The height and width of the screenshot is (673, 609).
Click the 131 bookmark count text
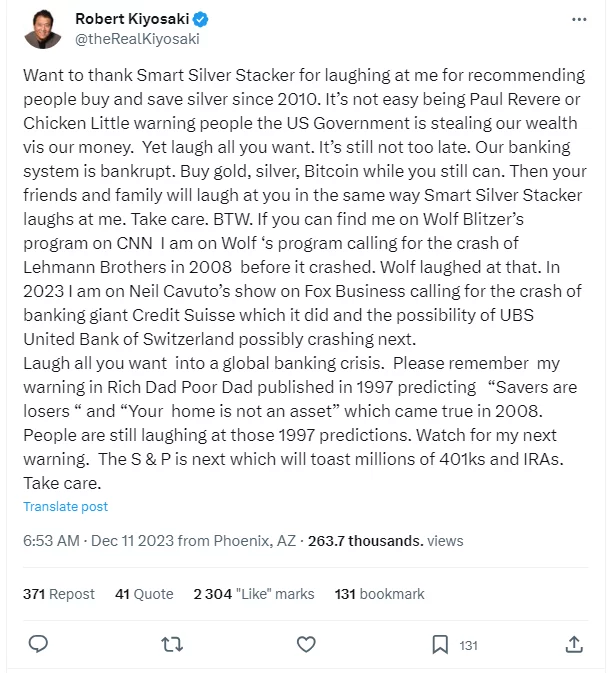click(379, 593)
